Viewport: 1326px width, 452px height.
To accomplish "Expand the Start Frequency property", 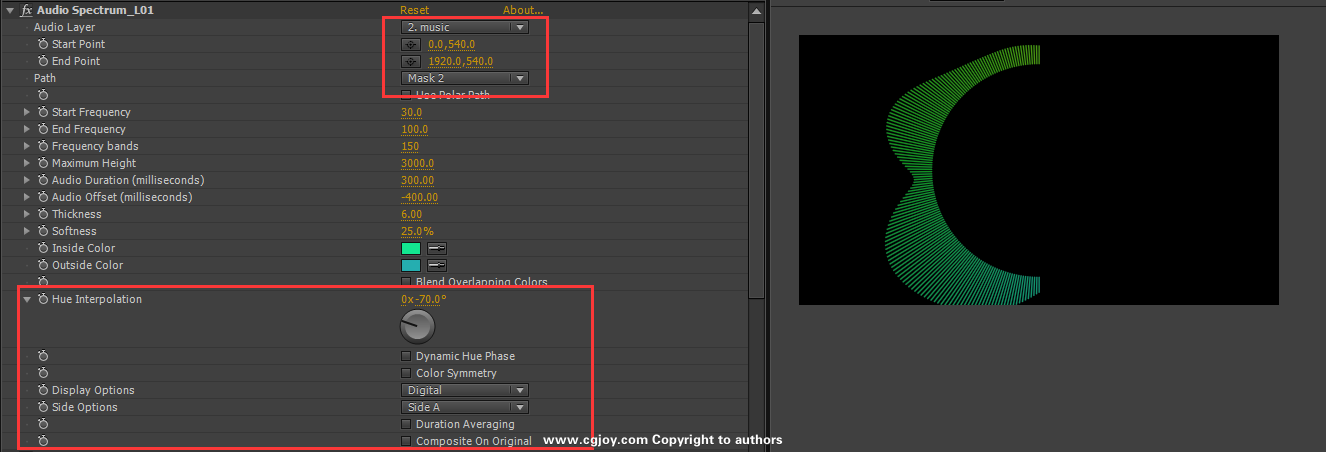I will 27,112.
